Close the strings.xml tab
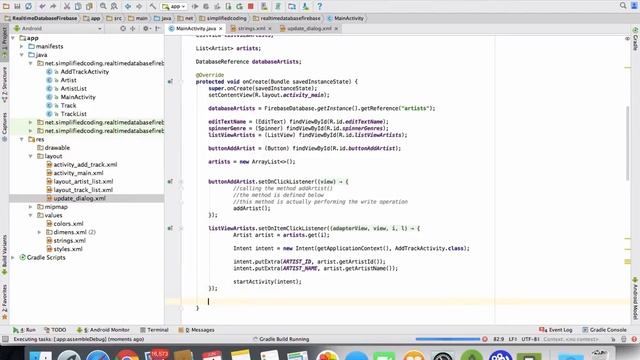This screenshot has width=640, height=360. tap(270, 29)
